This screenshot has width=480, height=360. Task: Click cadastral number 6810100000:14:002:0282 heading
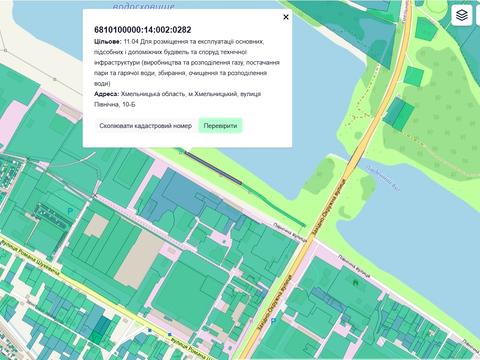click(143, 30)
